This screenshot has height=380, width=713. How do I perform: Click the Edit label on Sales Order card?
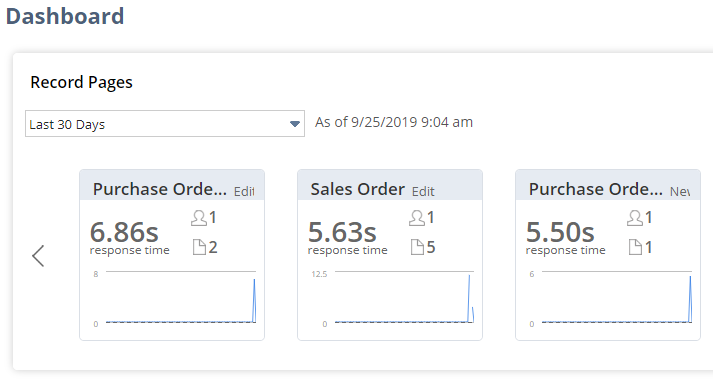pos(423,192)
